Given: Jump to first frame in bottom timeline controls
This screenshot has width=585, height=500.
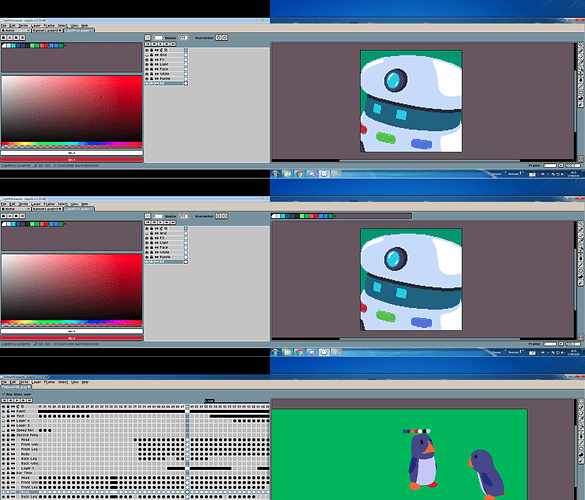Looking at the screenshot, I should click(4, 400).
